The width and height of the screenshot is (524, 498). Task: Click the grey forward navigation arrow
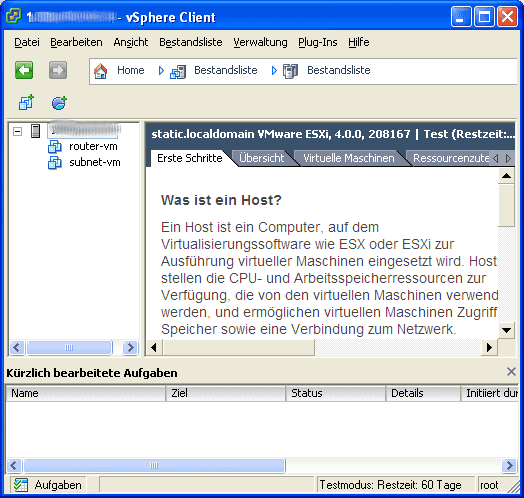coord(58,70)
